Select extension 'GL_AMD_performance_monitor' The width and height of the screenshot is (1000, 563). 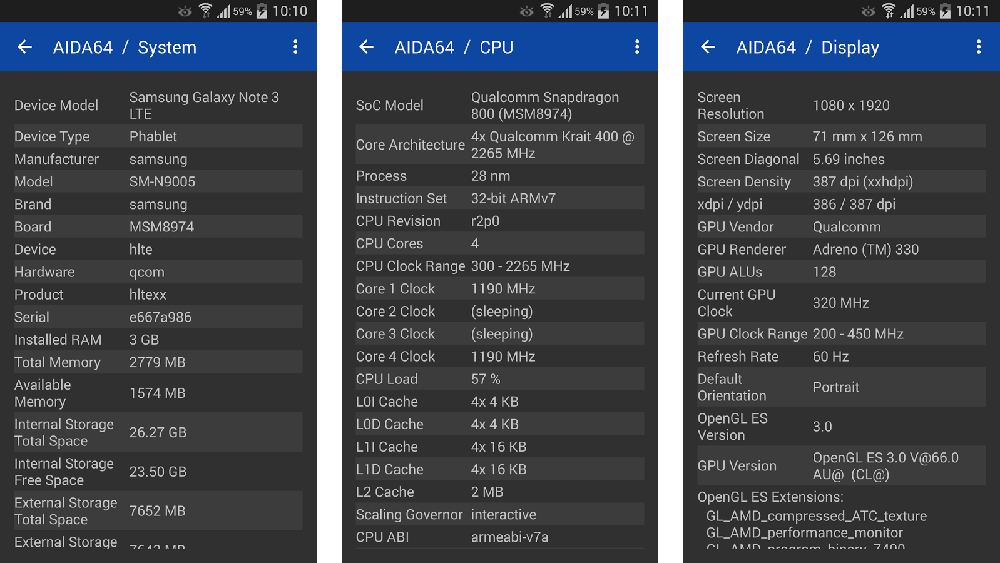click(804, 533)
